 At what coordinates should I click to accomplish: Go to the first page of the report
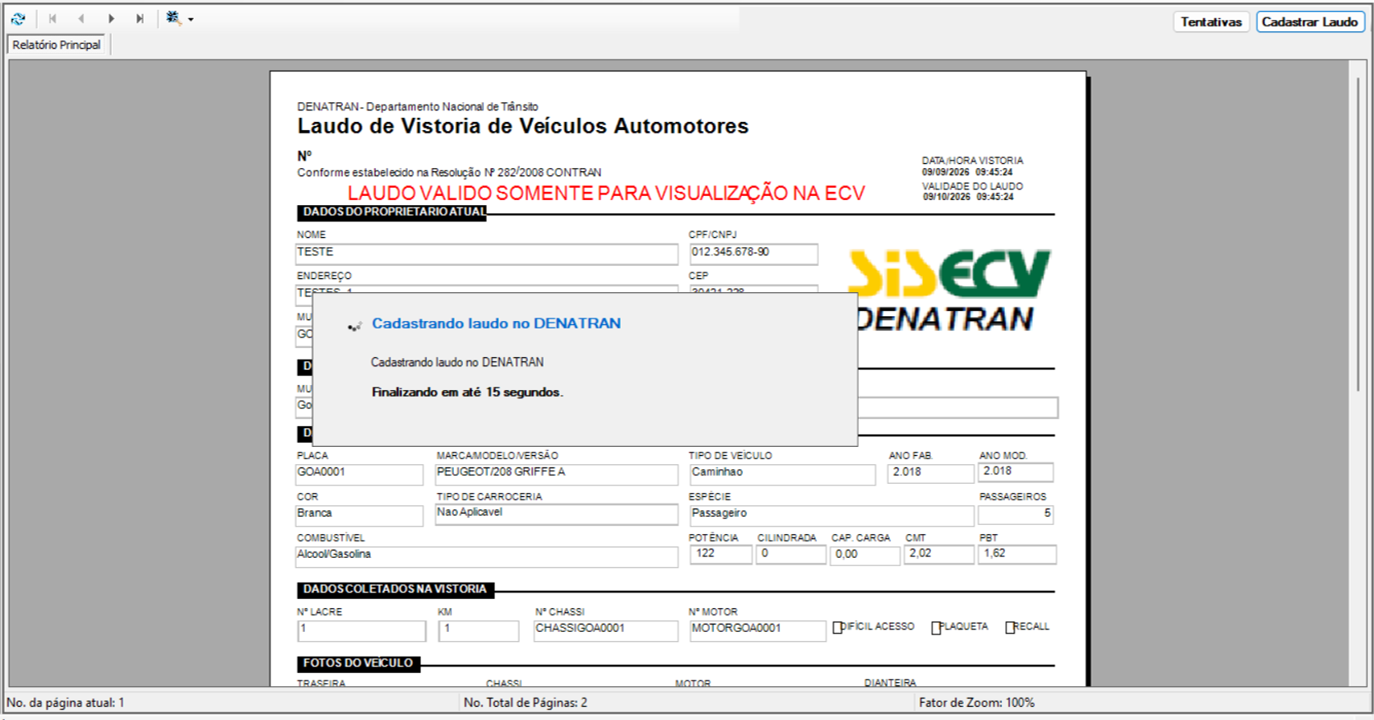(52, 19)
